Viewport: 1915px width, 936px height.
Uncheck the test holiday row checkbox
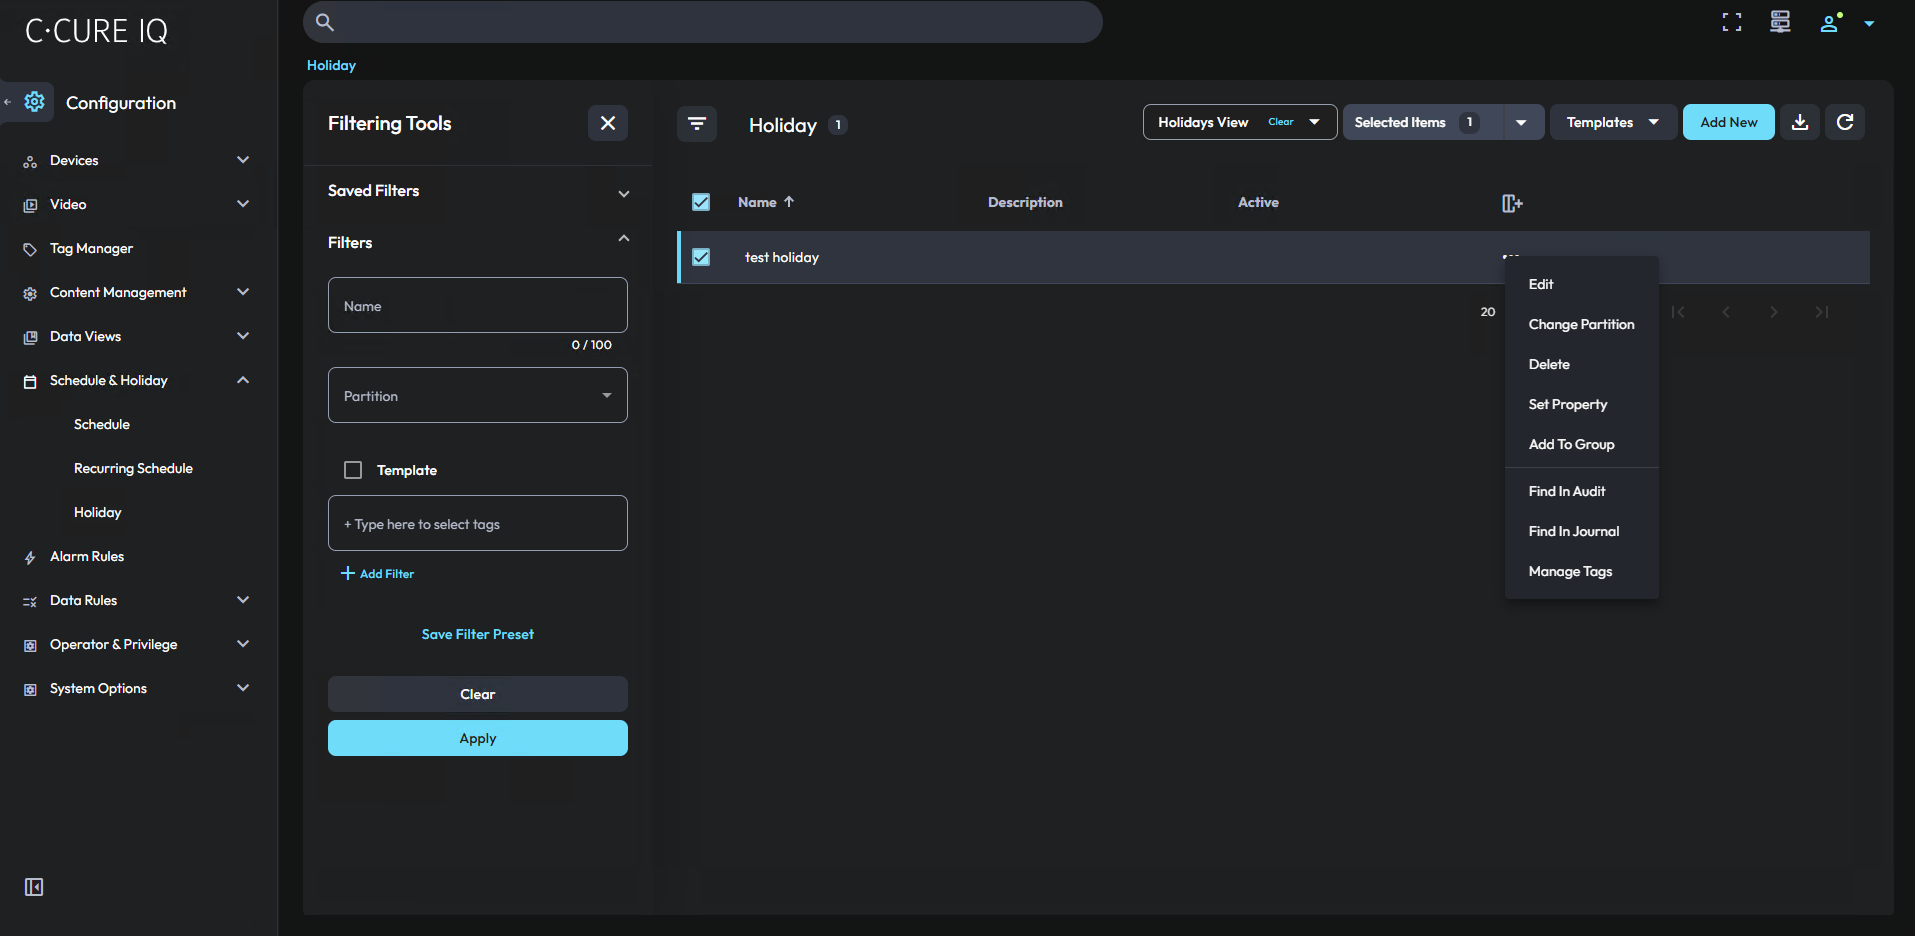click(701, 257)
